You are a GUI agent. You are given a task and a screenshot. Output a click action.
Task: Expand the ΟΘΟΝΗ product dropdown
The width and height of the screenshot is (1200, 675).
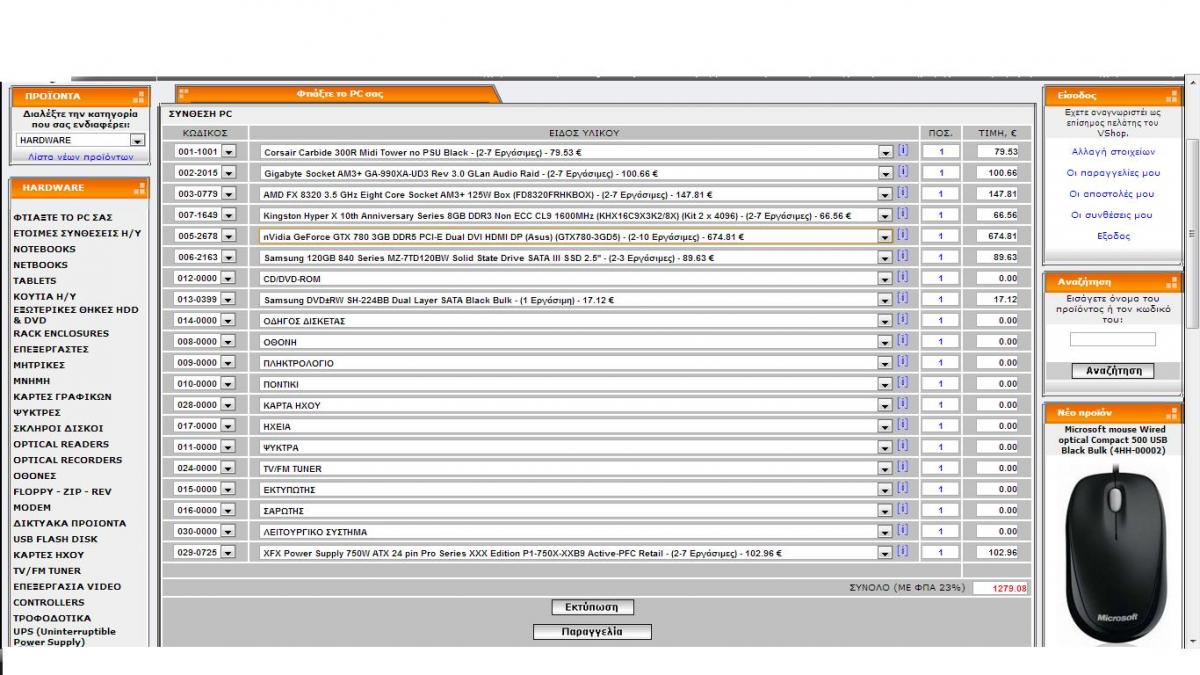pyautogui.click(x=885, y=342)
